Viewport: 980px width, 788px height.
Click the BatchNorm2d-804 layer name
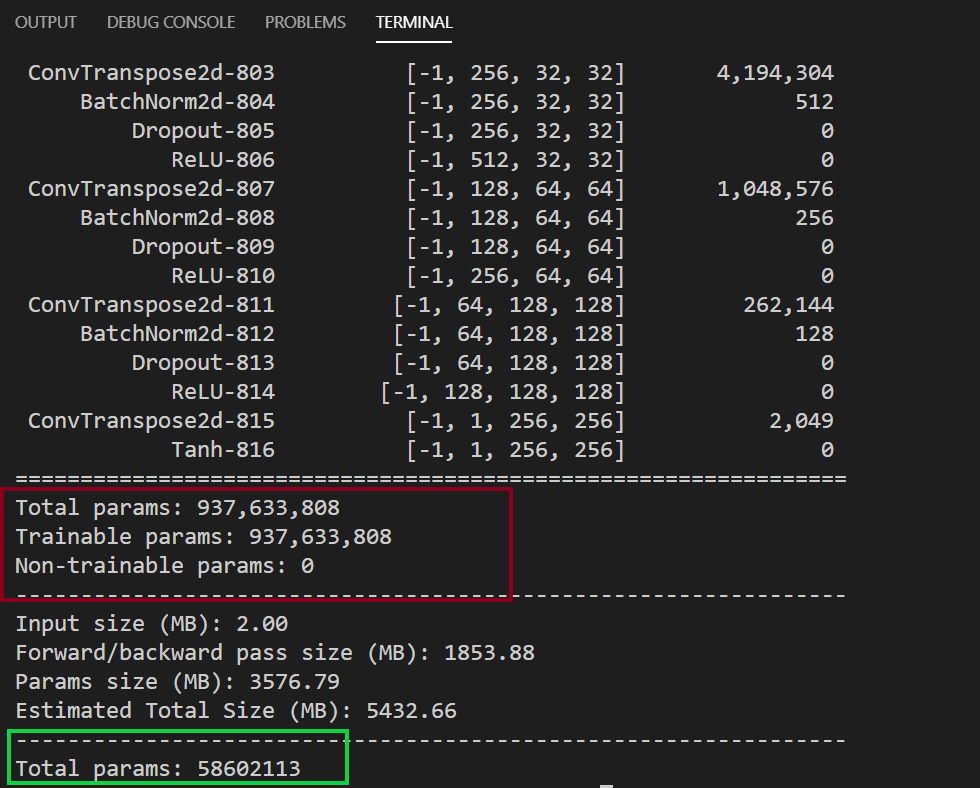tap(178, 102)
